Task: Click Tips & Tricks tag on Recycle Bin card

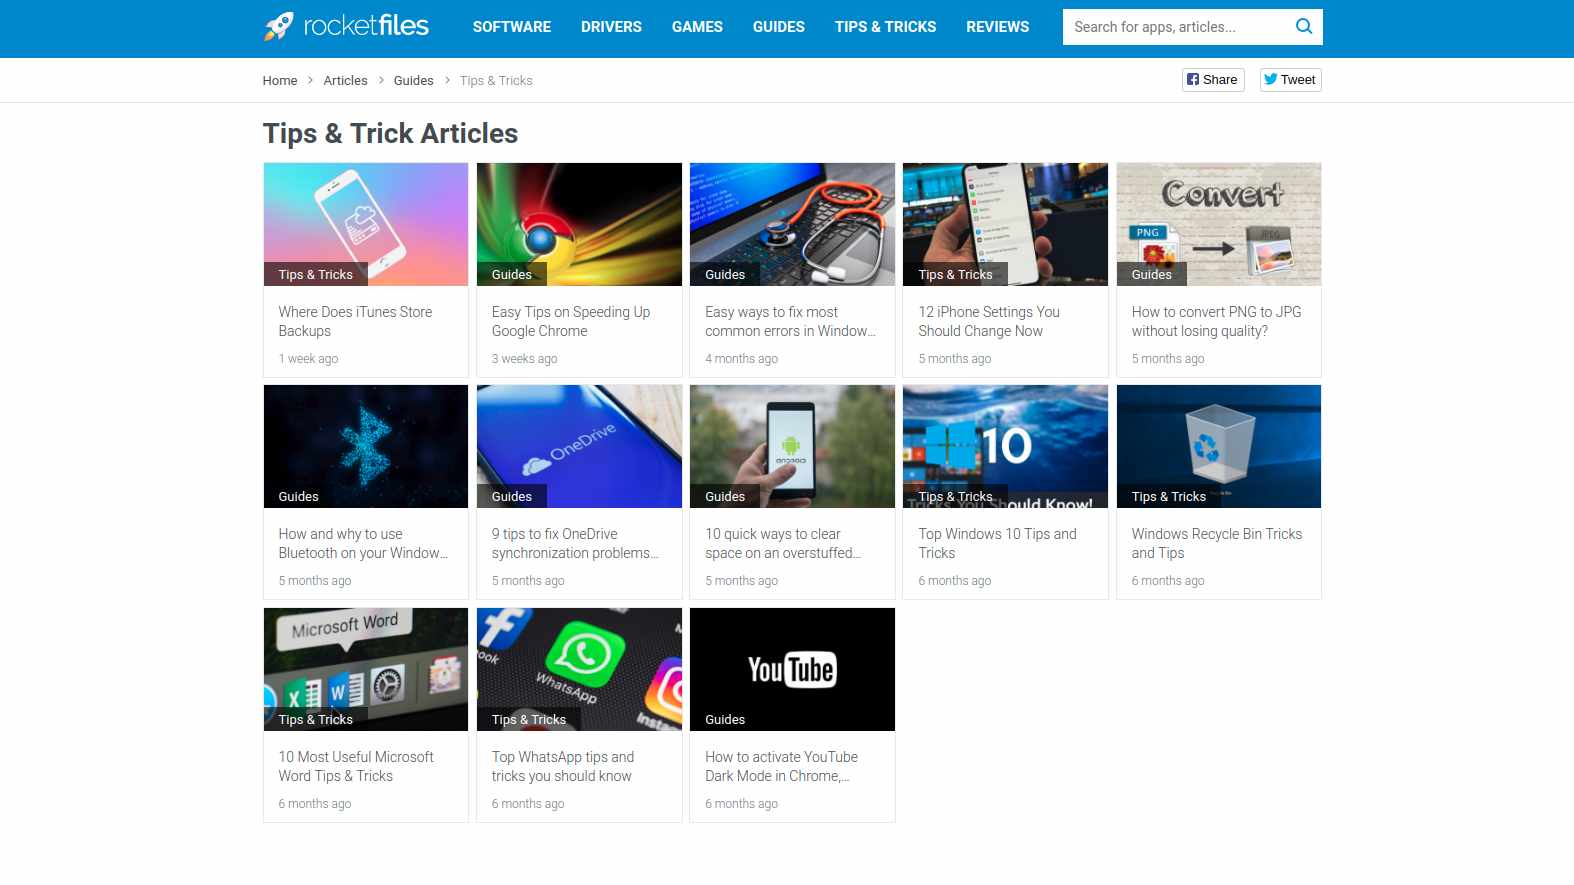Action: pyautogui.click(x=1168, y=496)
